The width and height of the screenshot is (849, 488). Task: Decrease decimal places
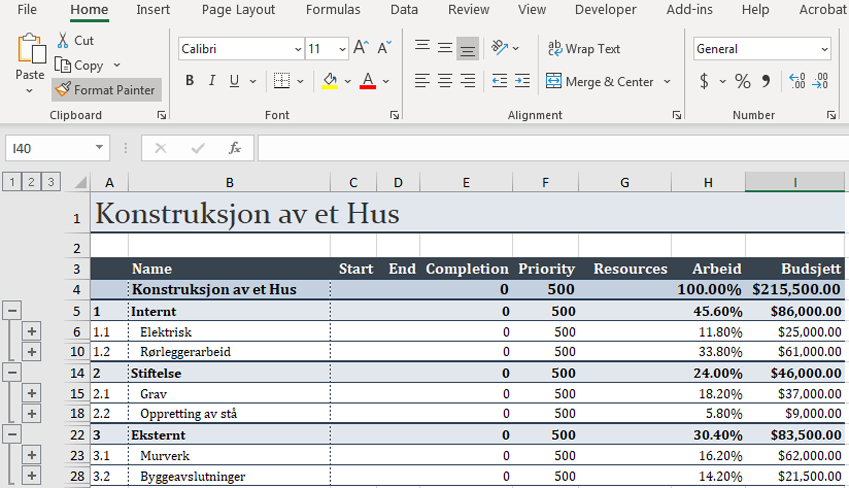click(x=820, y=81)
